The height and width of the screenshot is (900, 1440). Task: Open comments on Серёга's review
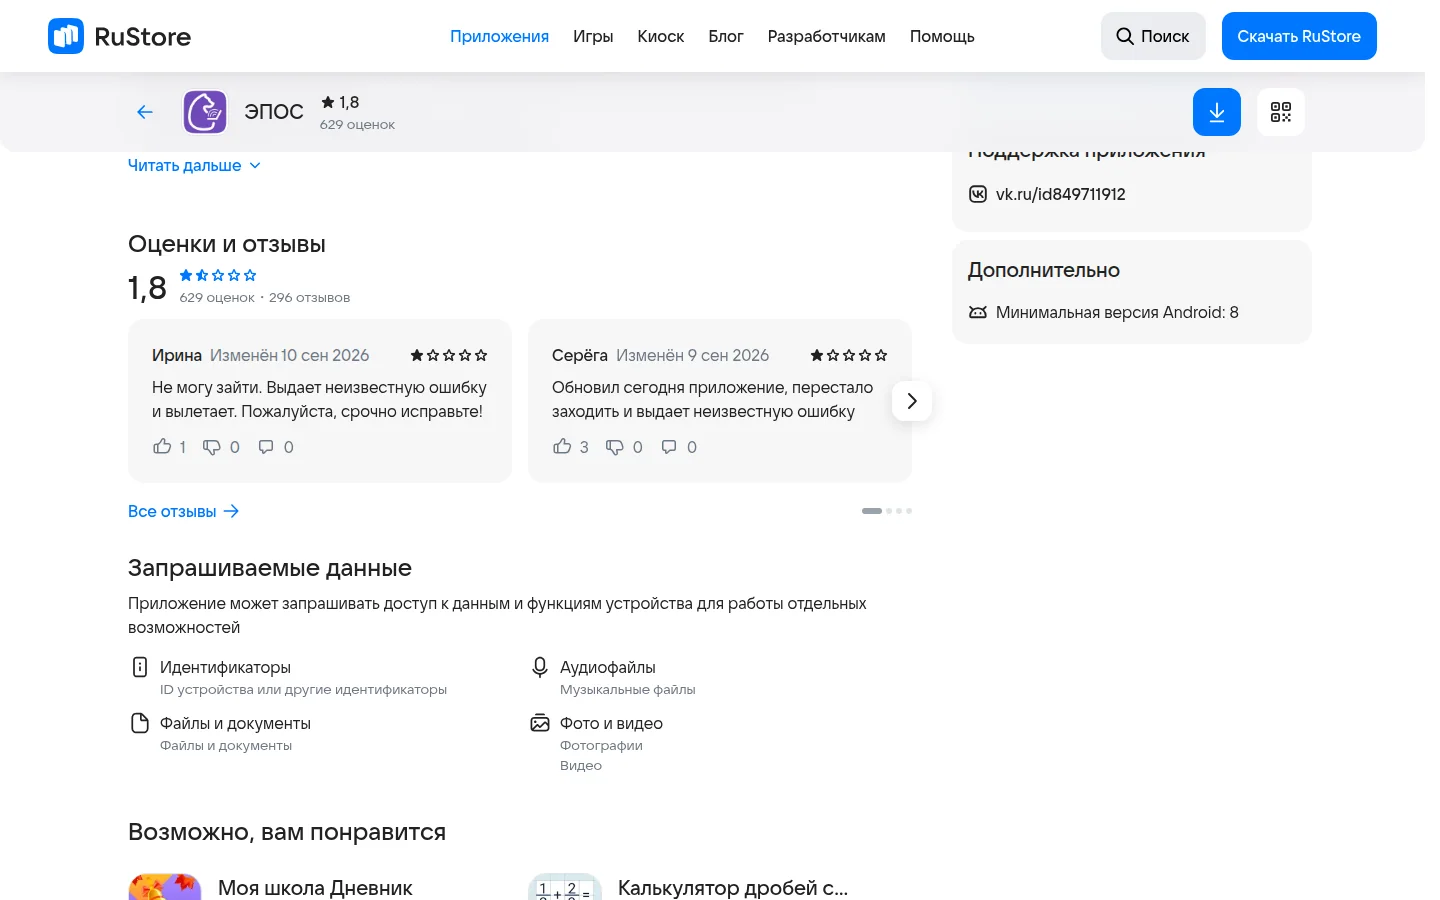click(x=669, y=447)
